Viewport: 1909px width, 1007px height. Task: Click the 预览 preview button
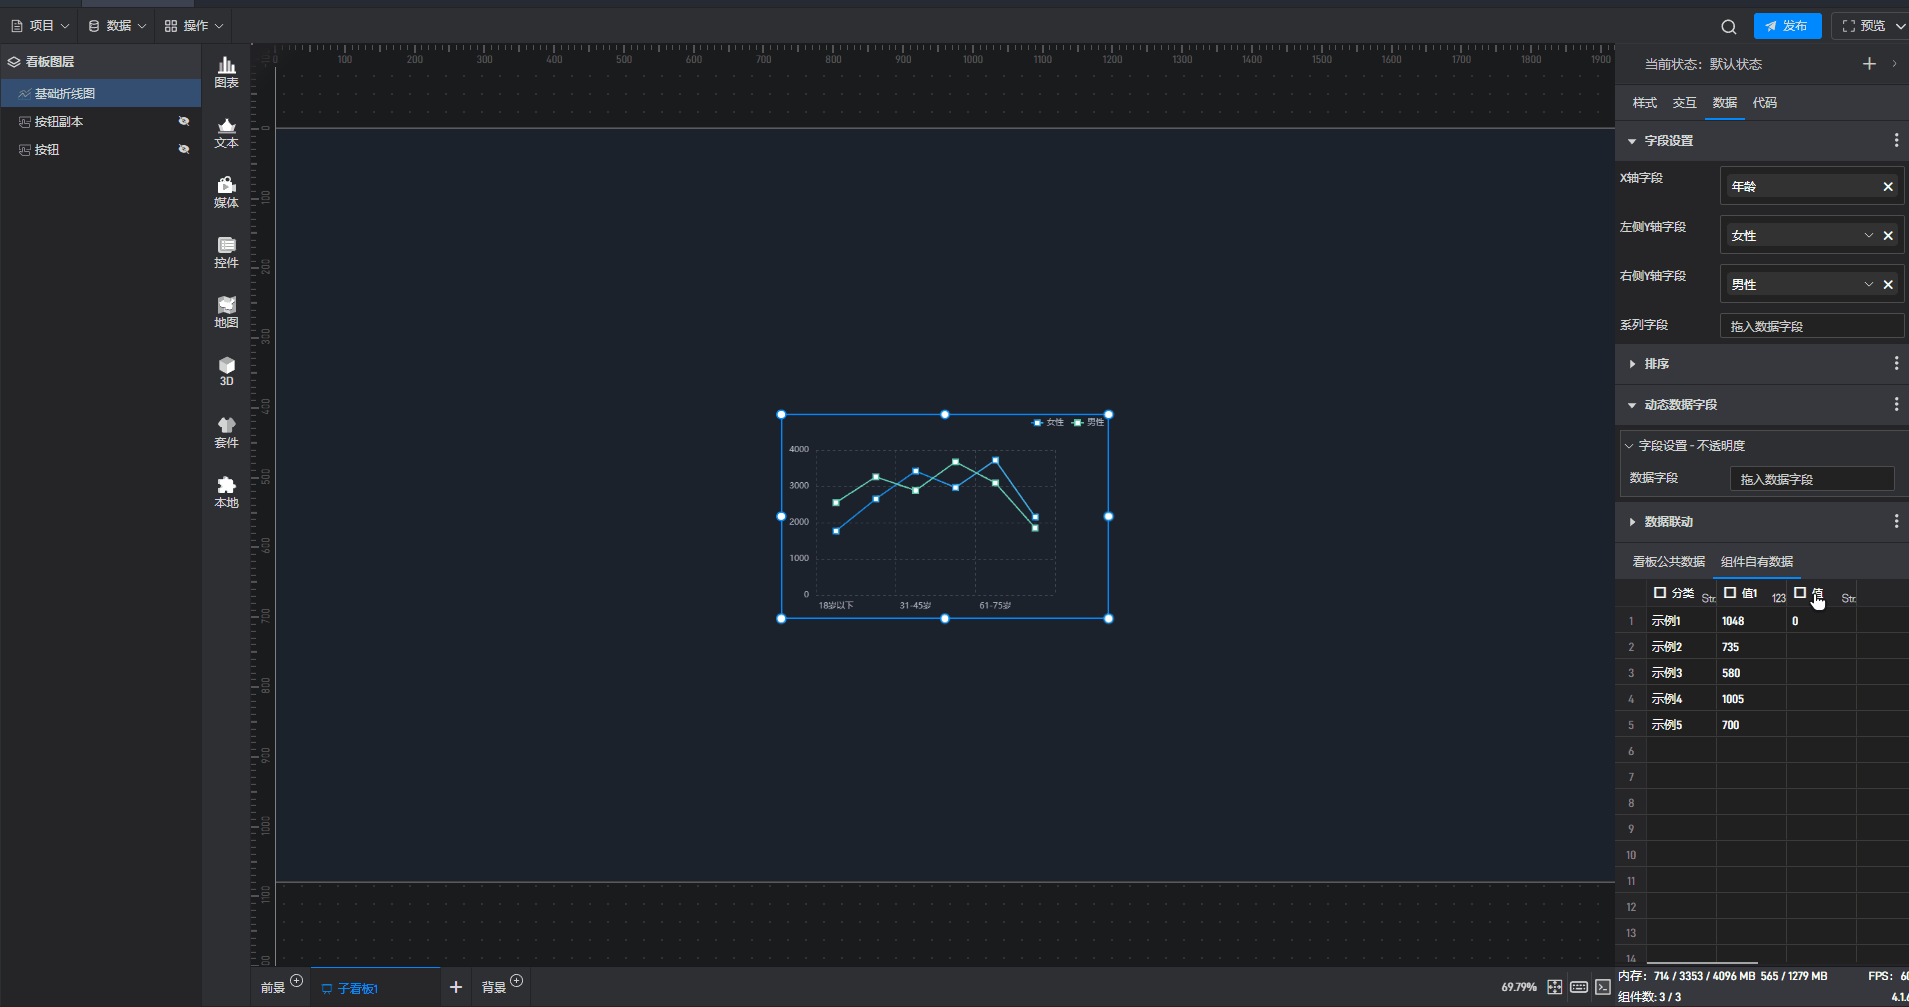point(1866,26)
